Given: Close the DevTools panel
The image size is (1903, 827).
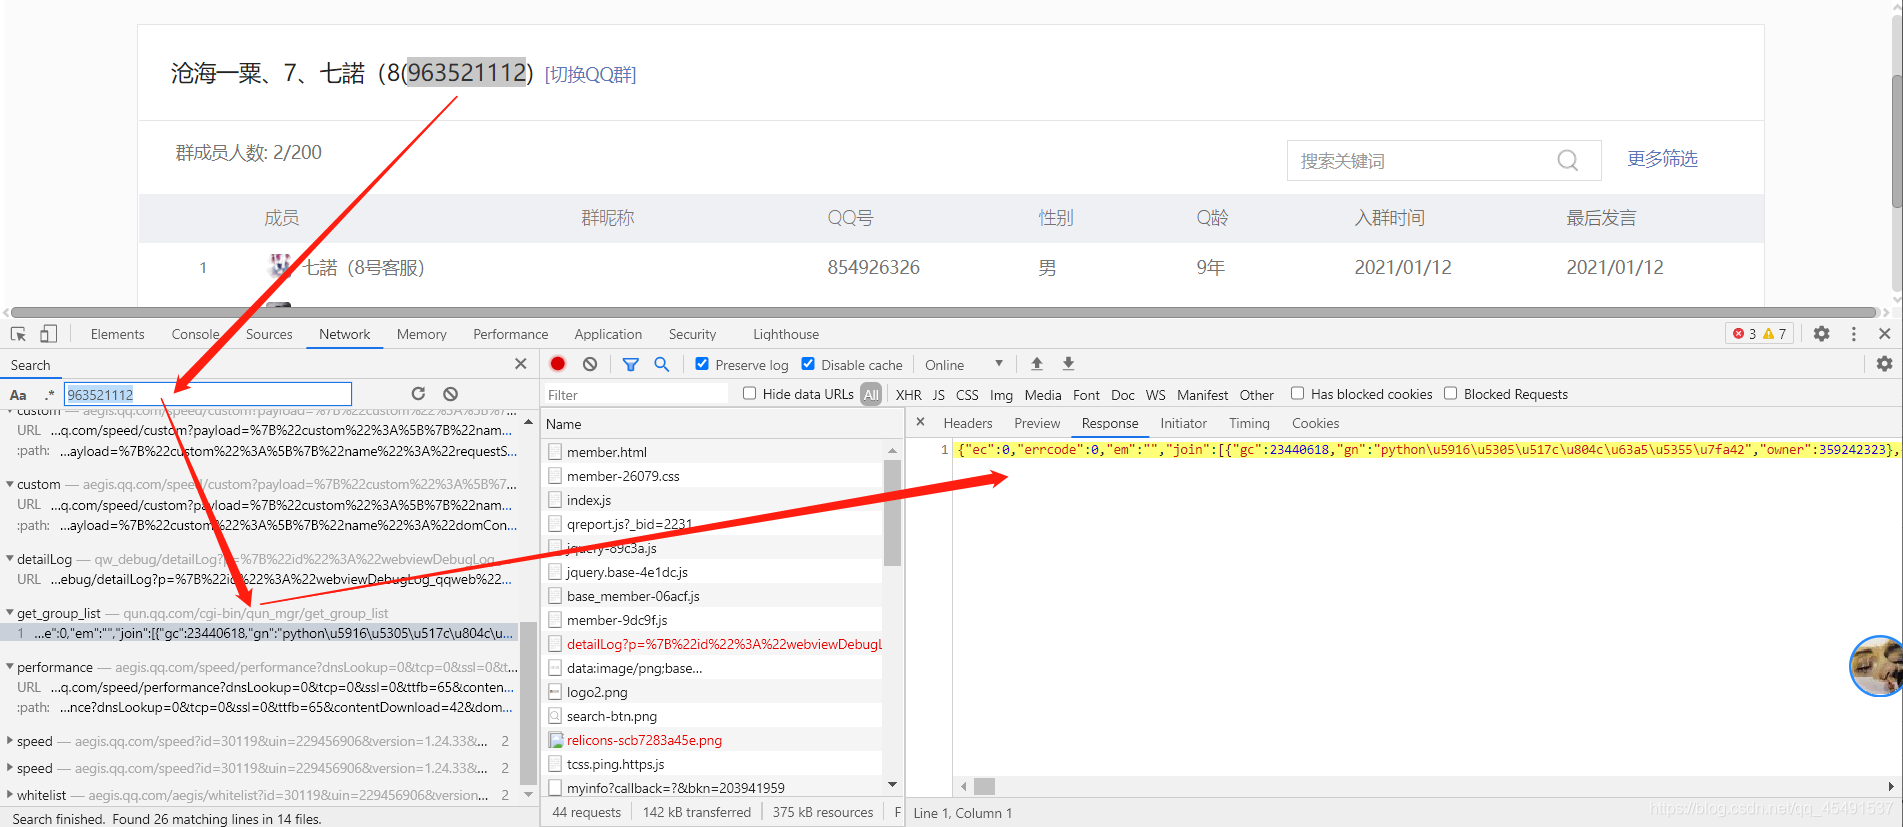Looking at the screenshot, I should pyautogui.click(x=1885, y=334).
